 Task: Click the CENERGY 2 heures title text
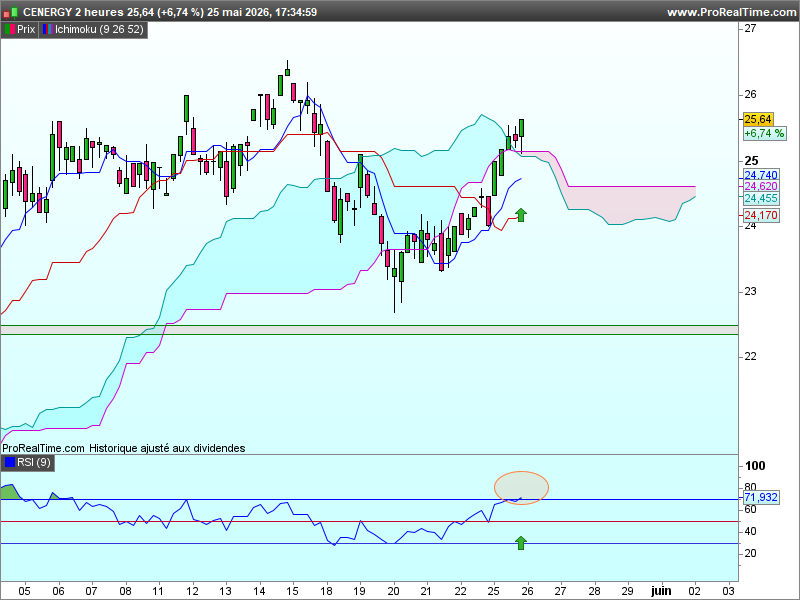coord(73,12)
